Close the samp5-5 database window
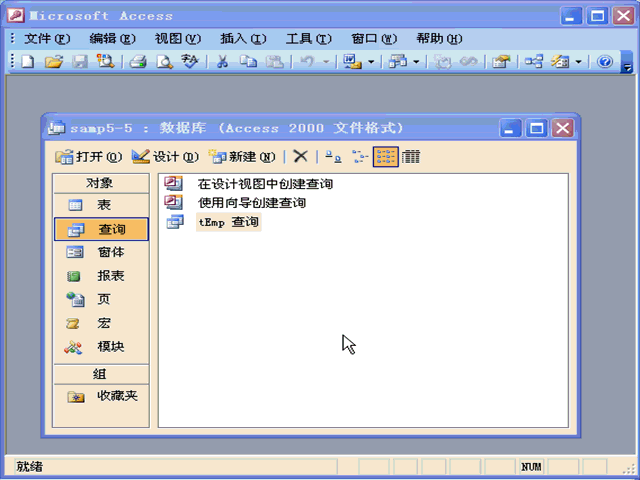 pos(562,129)
